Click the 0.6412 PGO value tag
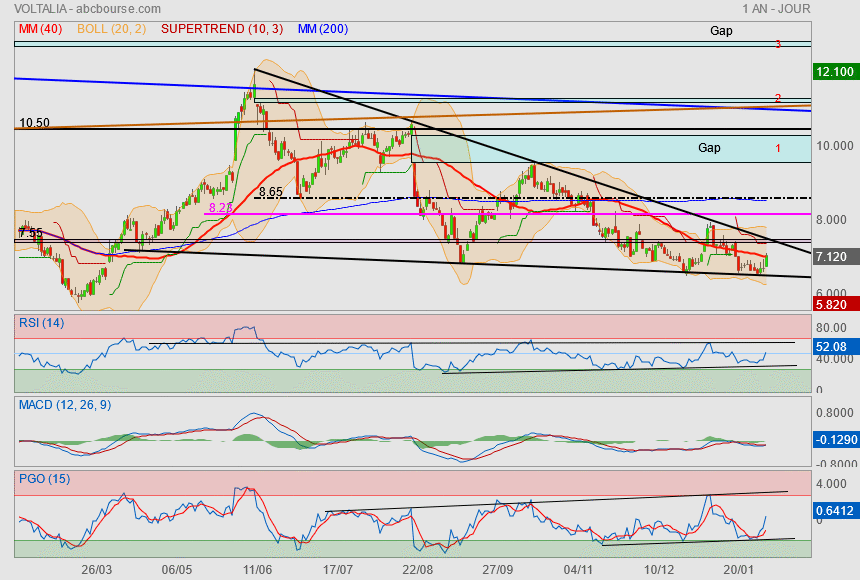The image size is (860, 580). coord(835,511)
